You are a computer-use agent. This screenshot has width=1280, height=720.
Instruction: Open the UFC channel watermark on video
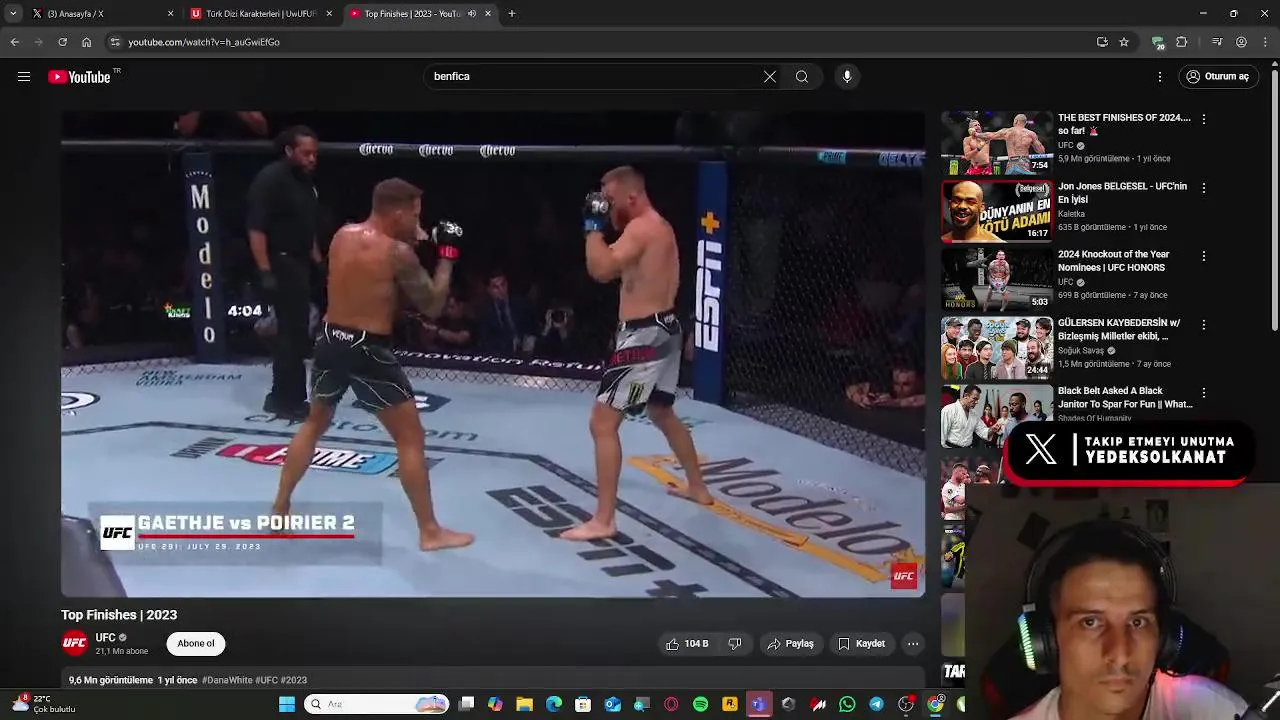pyautogui.click(x=904, y=575)
